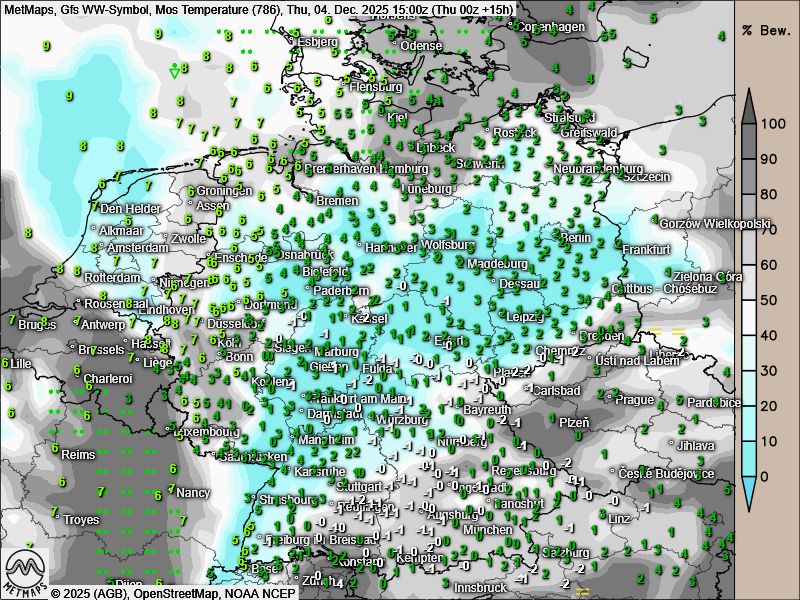Click the yellow fog symbol east of Dresden
Image resolution: width=800 pixels, height=600 pixels.
(x=679, y=331)
